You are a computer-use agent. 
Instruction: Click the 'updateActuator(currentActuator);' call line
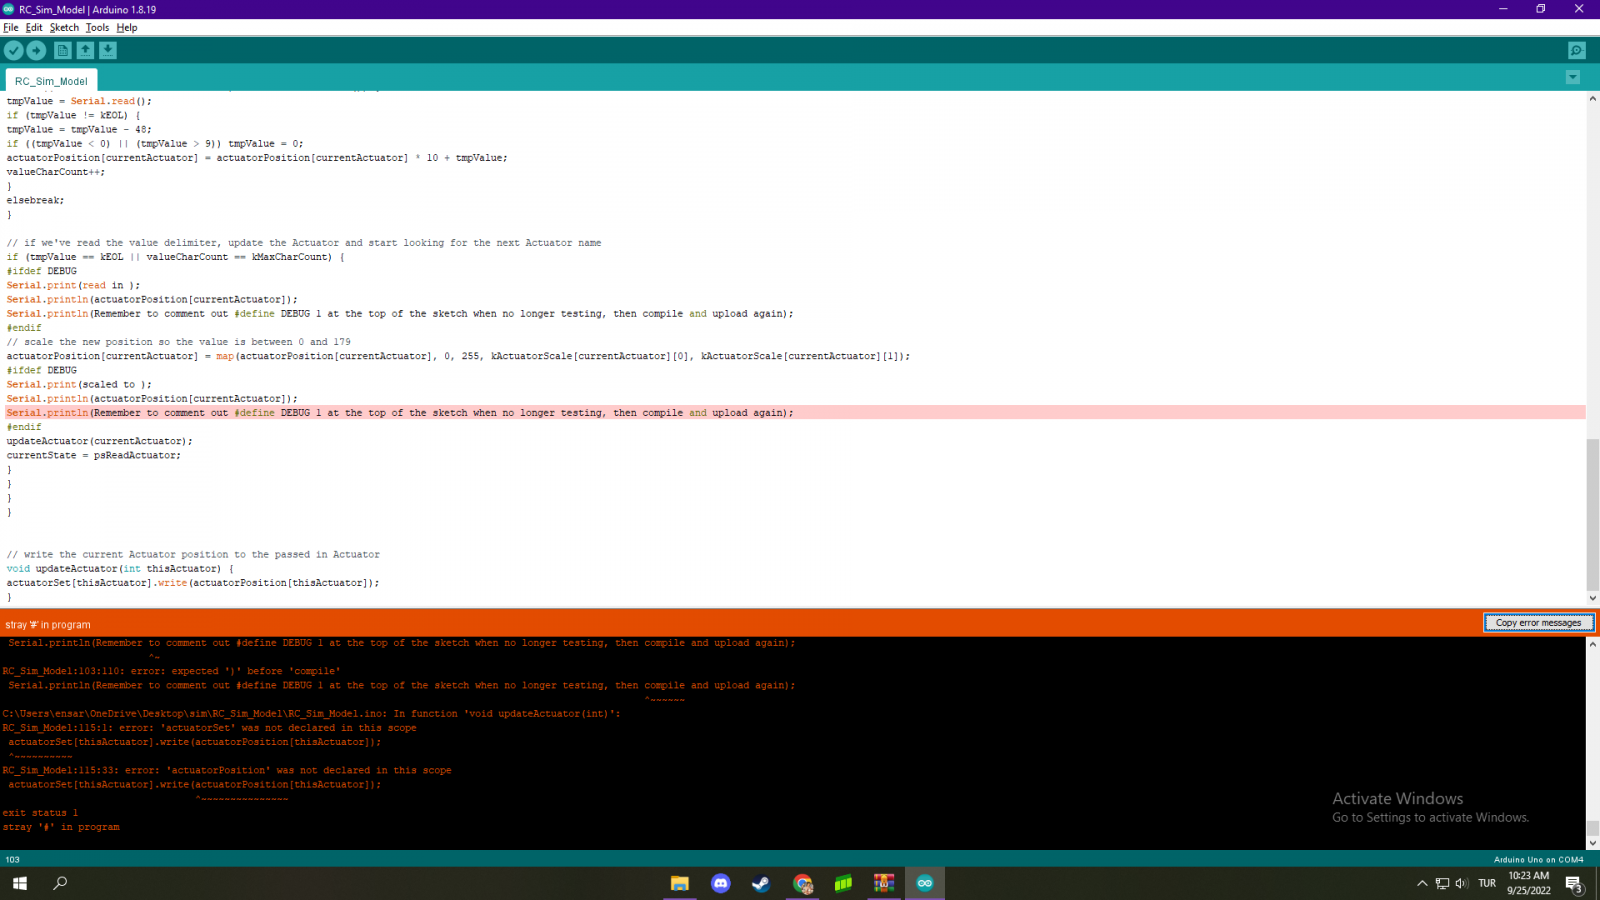[100, 441]
